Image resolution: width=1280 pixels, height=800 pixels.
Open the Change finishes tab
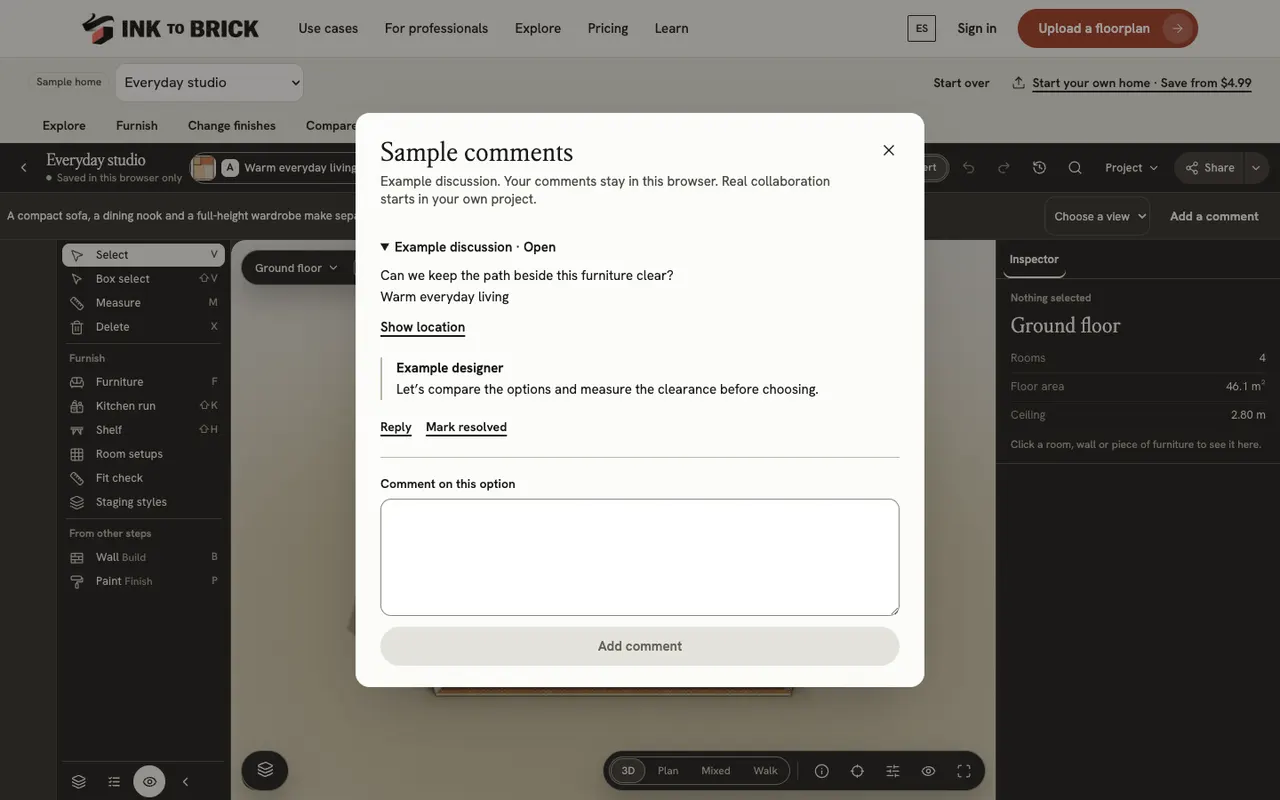(232, 126)
